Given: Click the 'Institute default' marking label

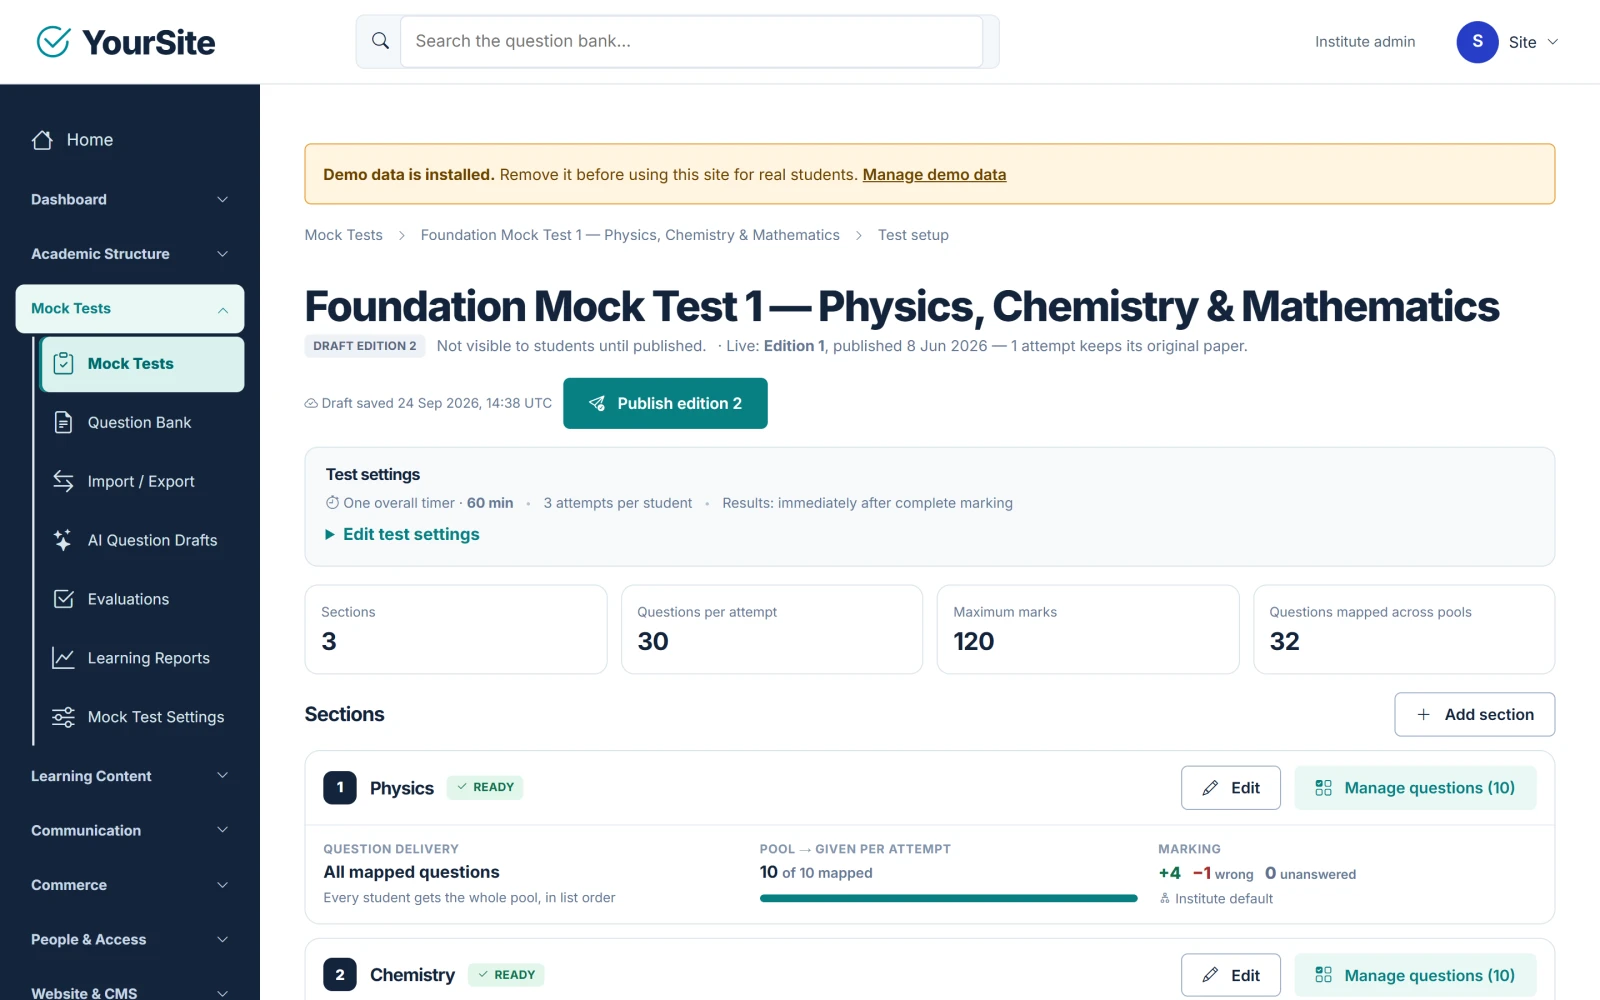Looking at the screenshot, I should pos(1224,899).
